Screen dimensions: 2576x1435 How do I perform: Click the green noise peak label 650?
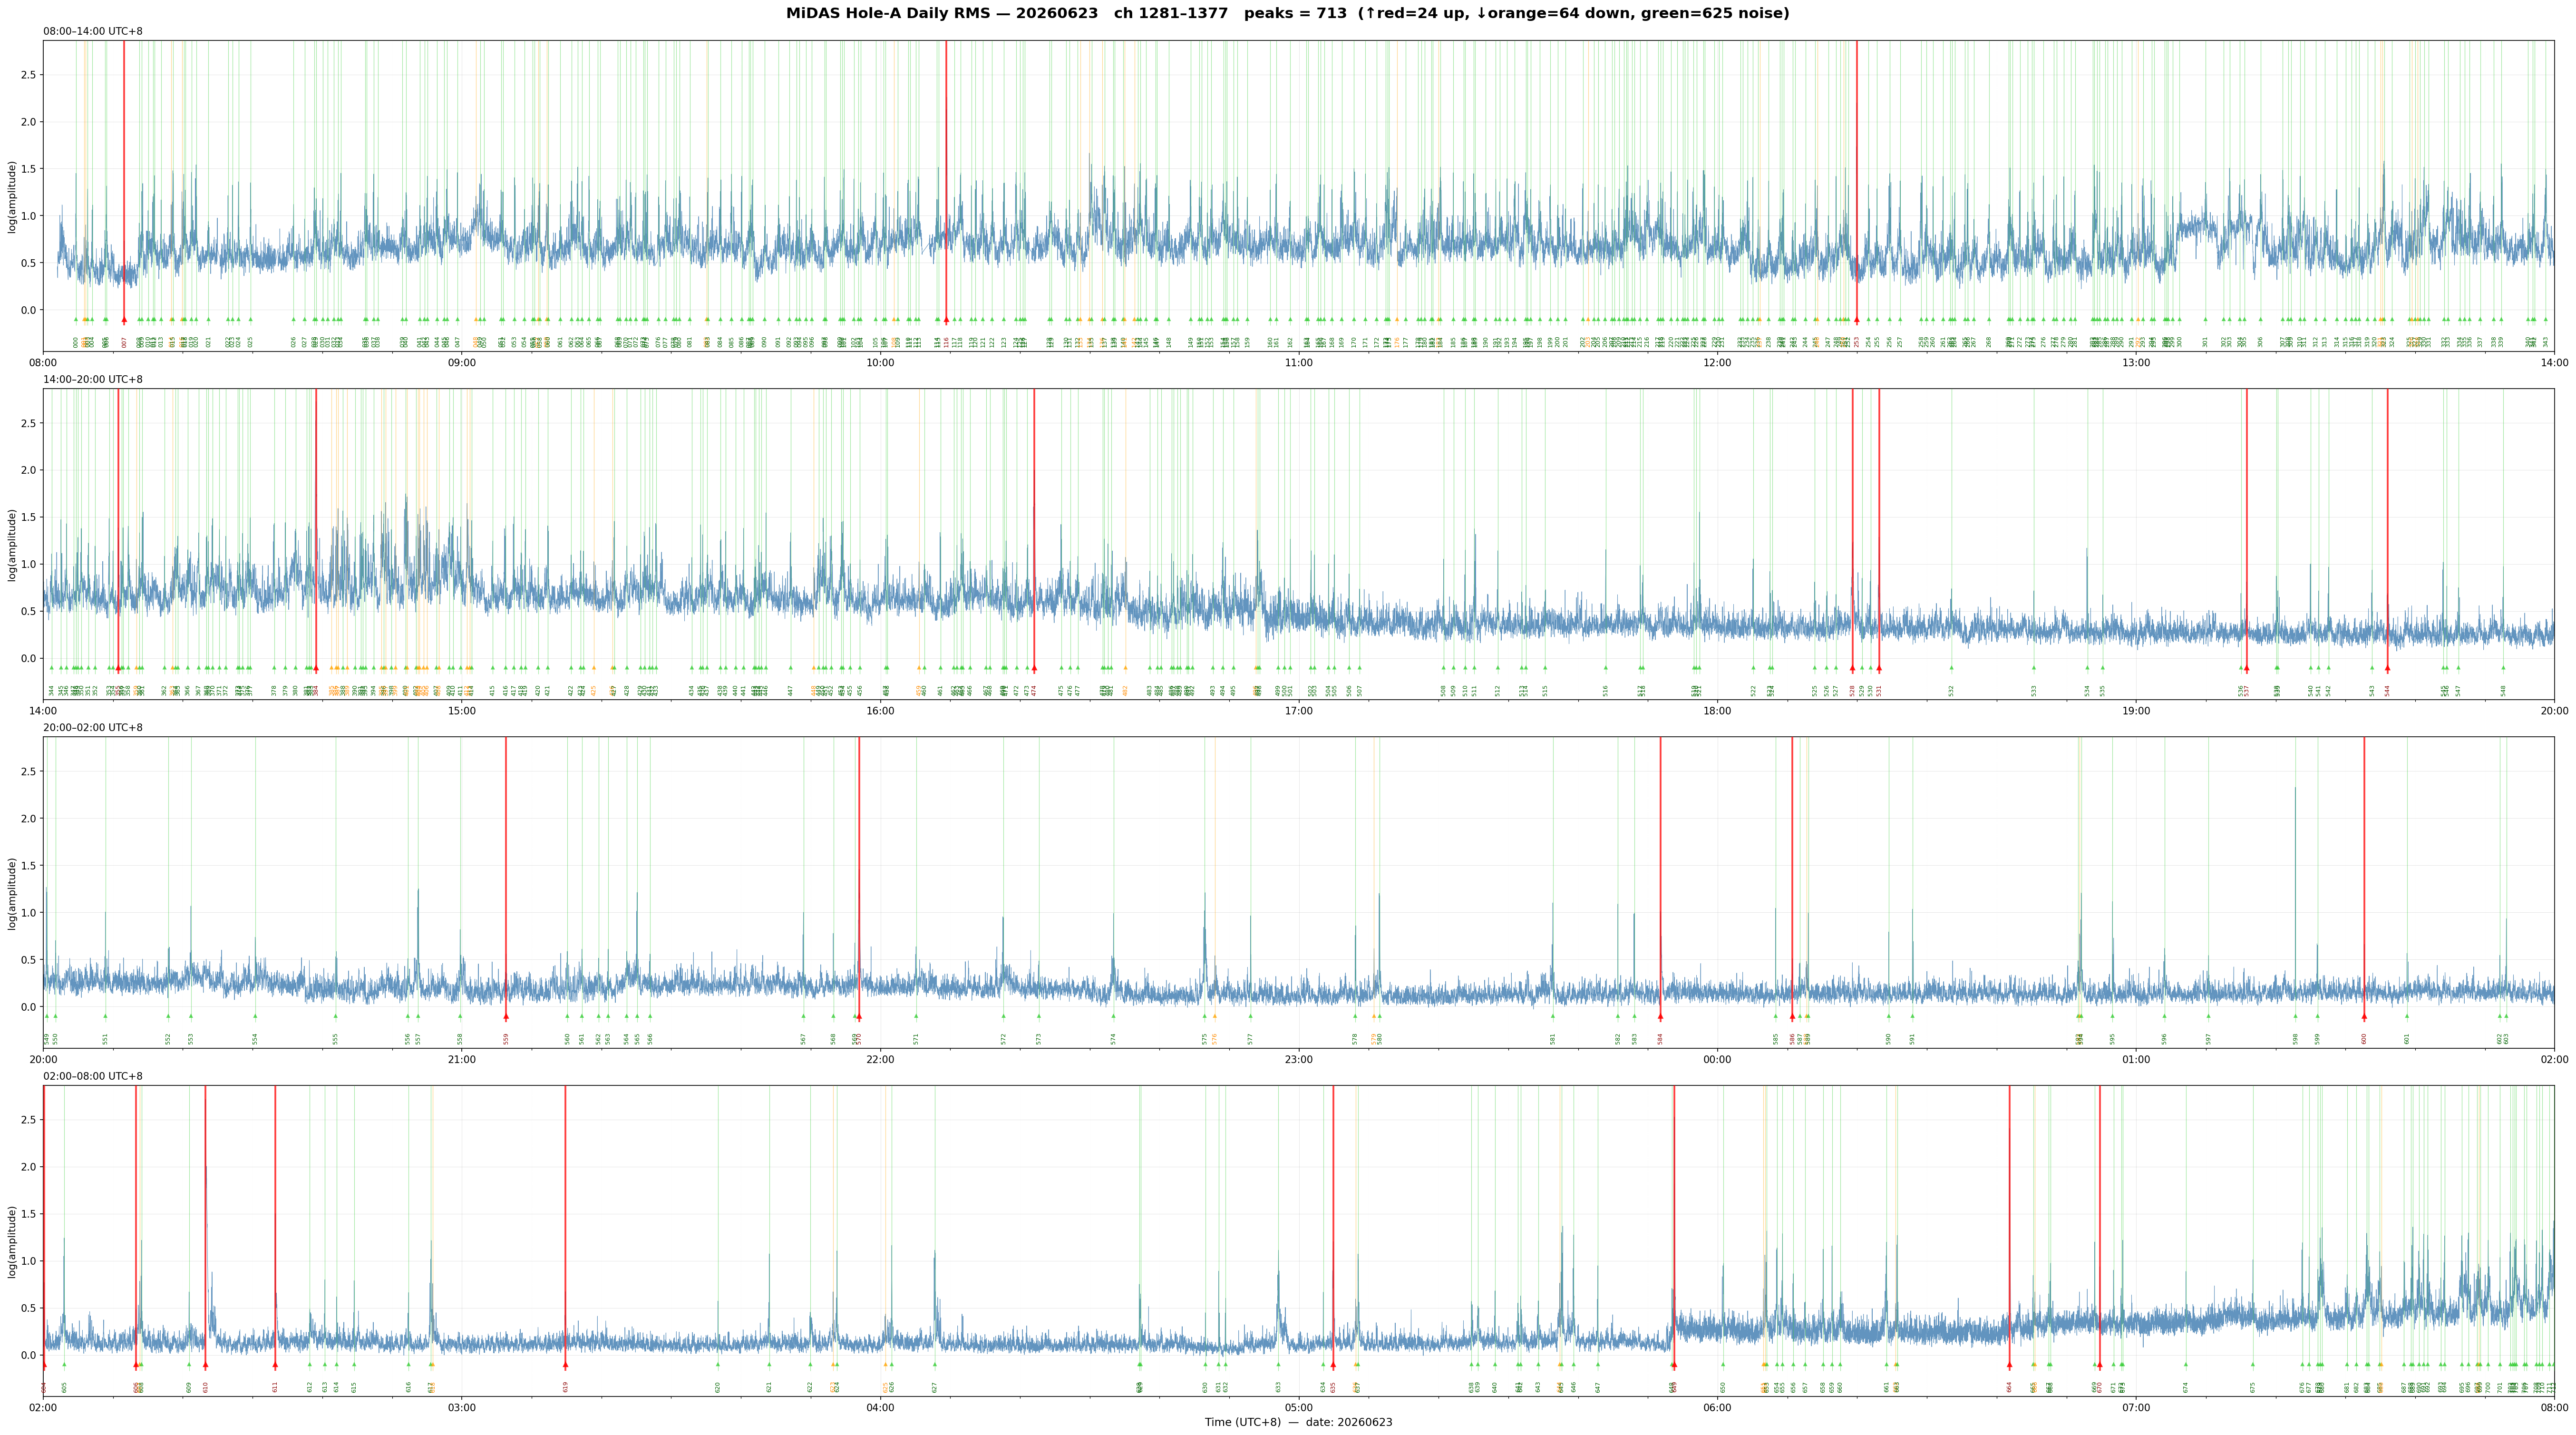coord(1723,1387)
